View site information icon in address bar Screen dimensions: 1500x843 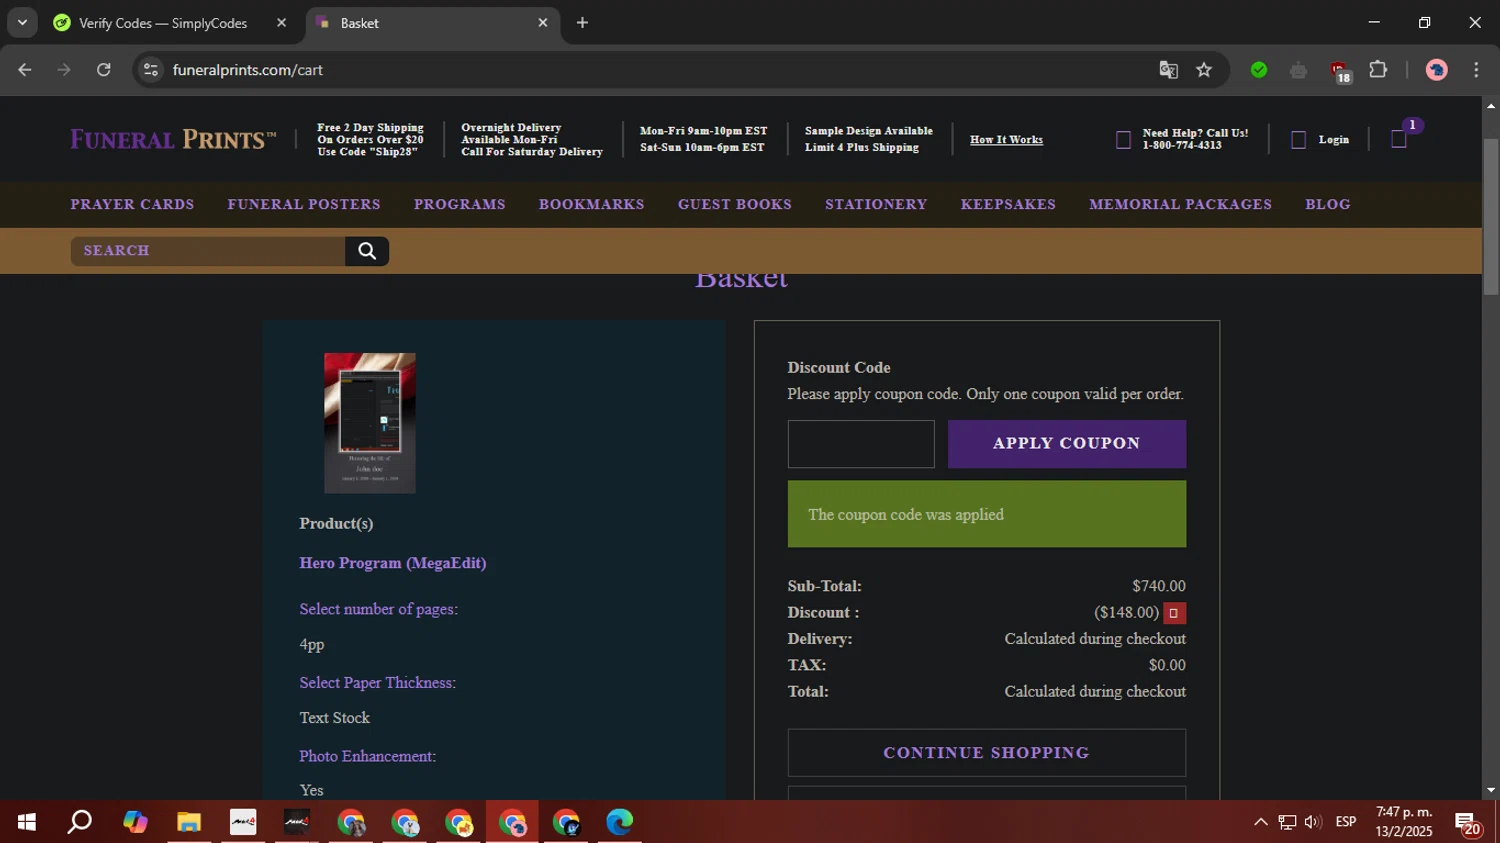point(151,70)
